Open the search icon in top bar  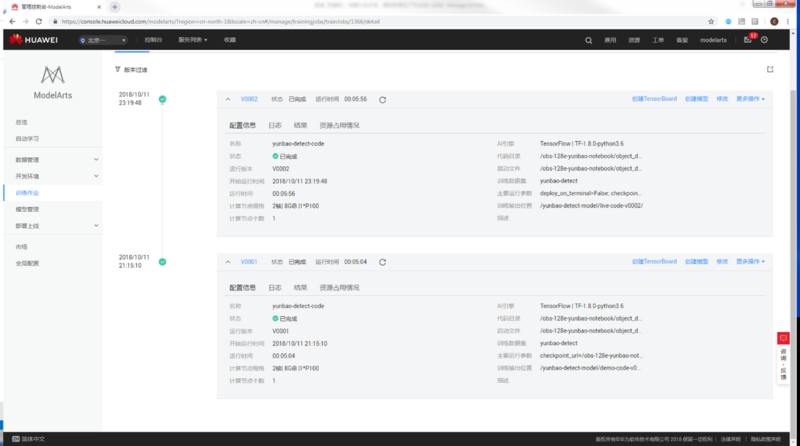[588, 40]
